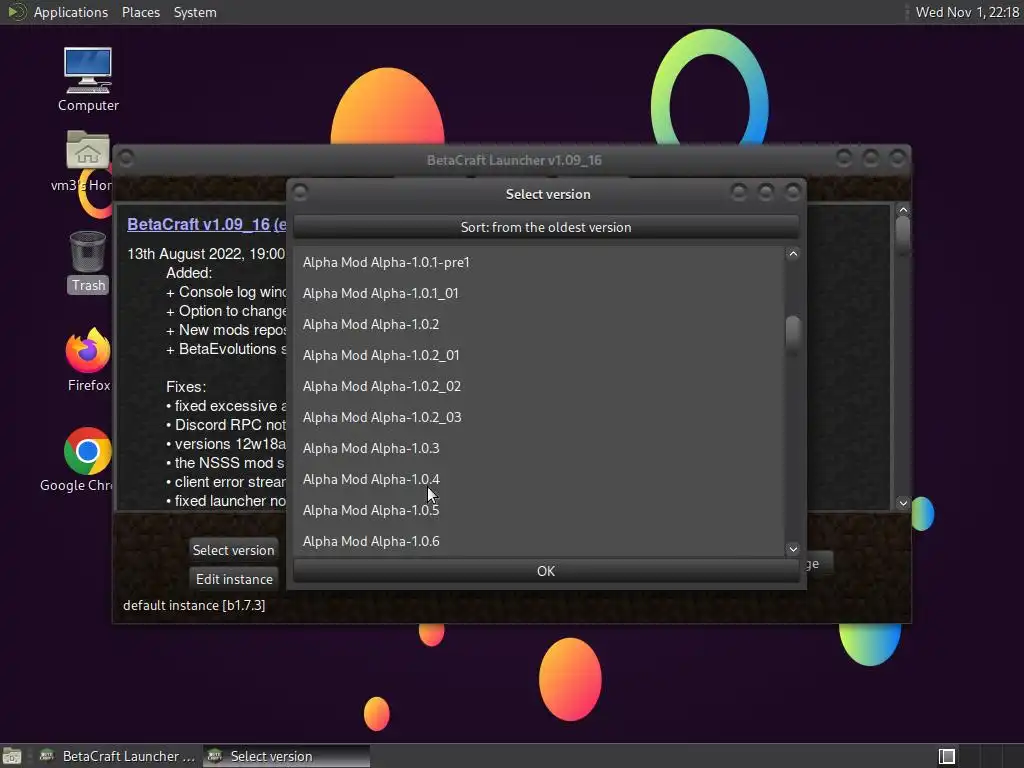This screenshot has width=1024, height=768.
Task: Click Select version button in launcher window
Action: click(x=233, y=550)
